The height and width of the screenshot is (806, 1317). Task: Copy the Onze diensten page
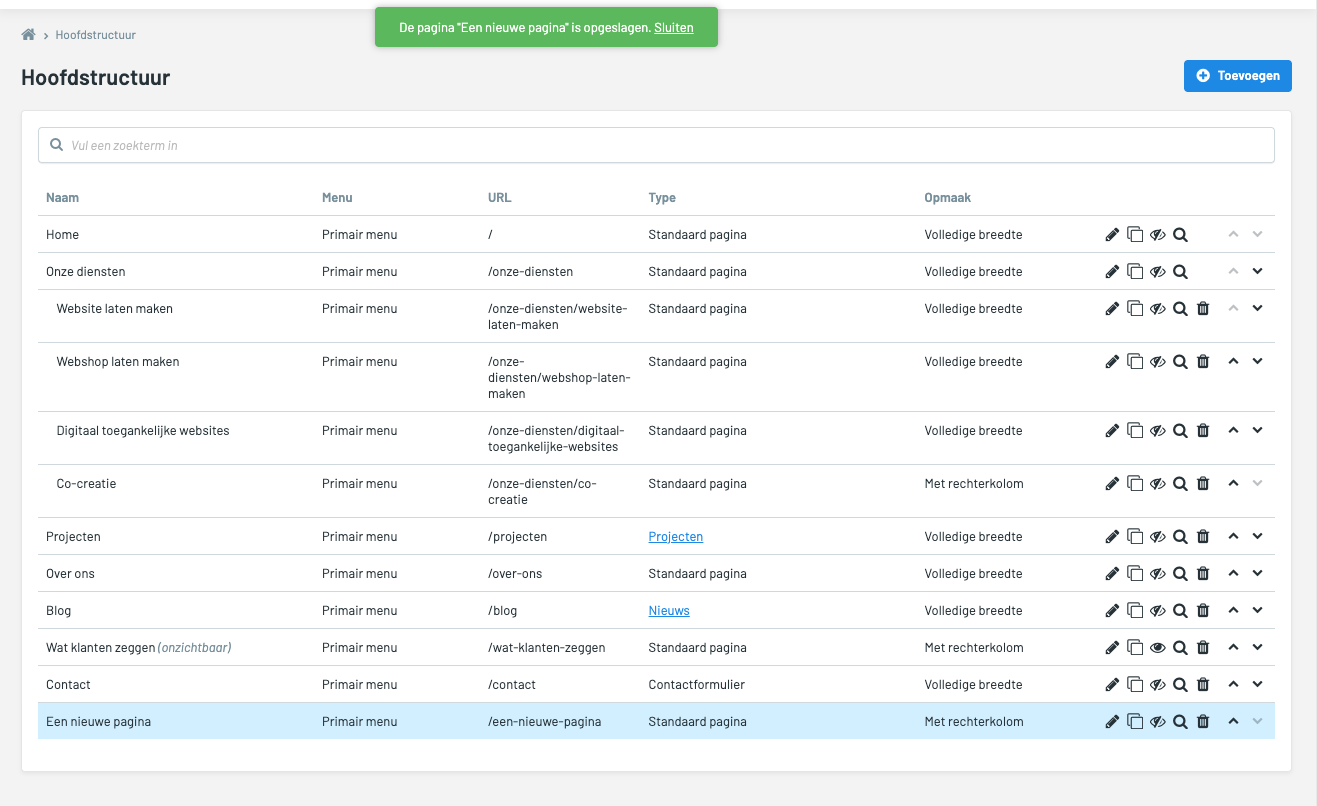point(1135,272)
